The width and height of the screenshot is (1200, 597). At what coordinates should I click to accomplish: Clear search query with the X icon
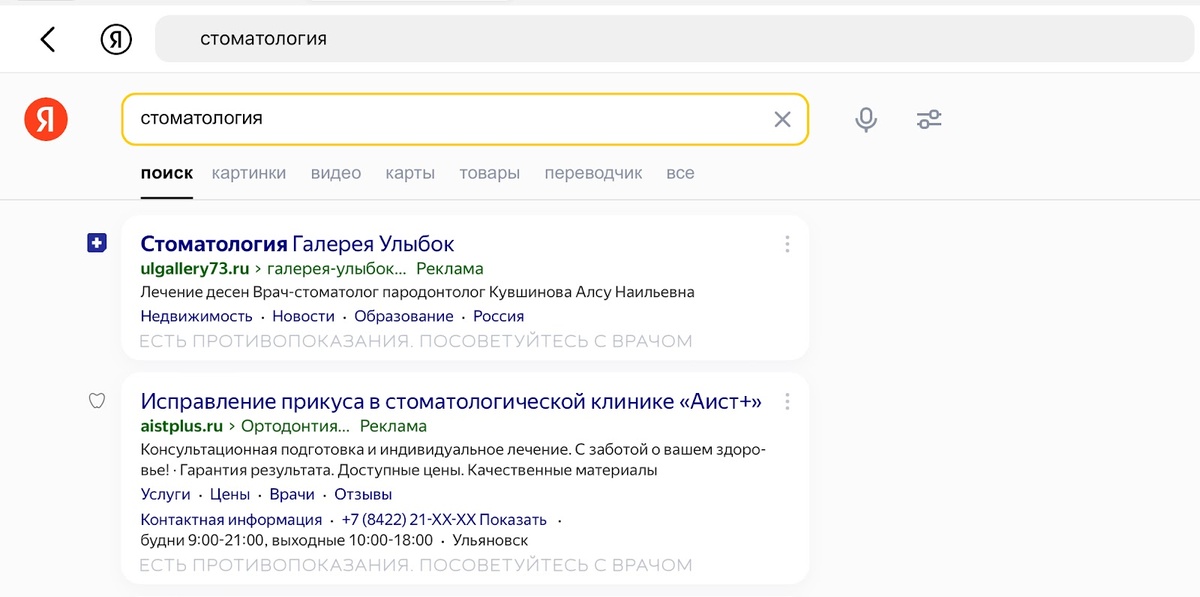(x=782, y=119)
